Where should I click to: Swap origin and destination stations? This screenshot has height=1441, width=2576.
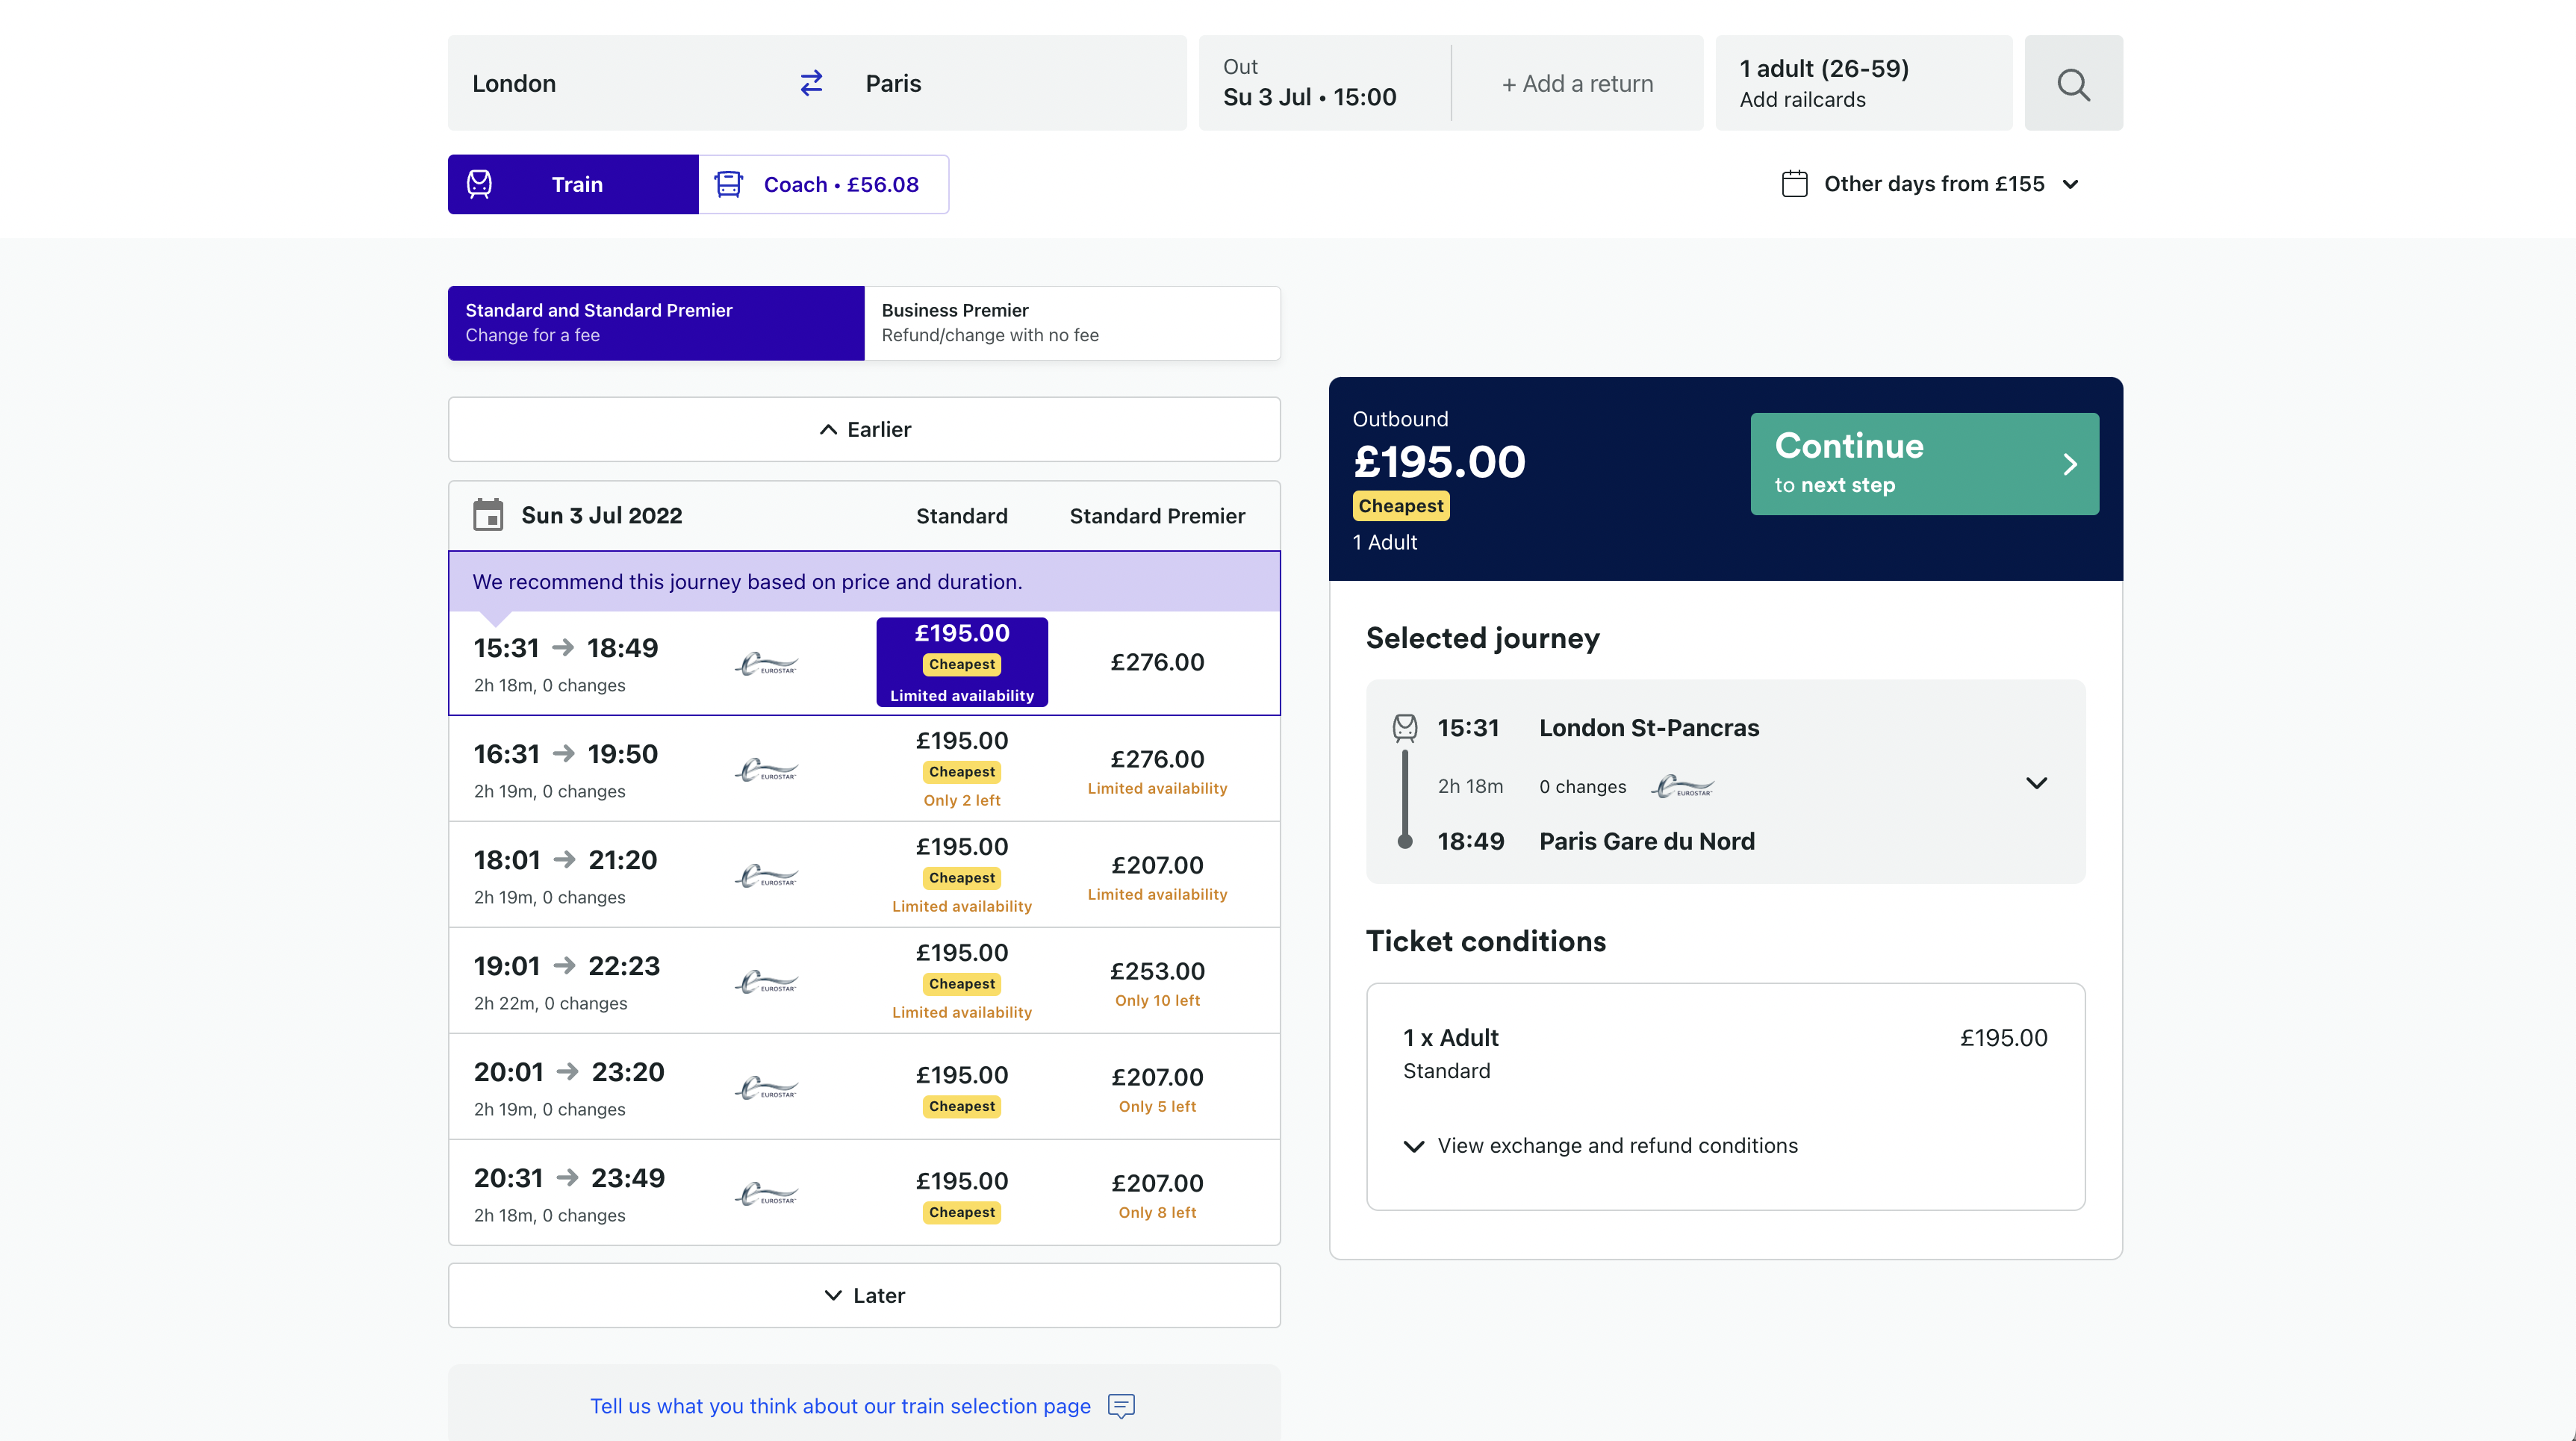point(811,83)
